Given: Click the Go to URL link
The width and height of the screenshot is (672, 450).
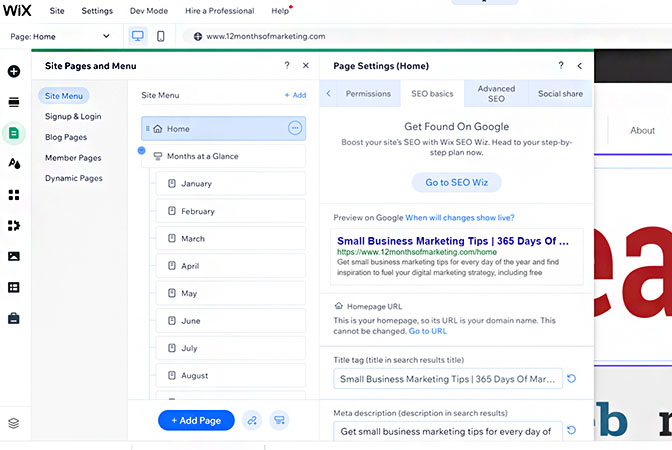Looking at the screenshot, I should click(428, 331).
